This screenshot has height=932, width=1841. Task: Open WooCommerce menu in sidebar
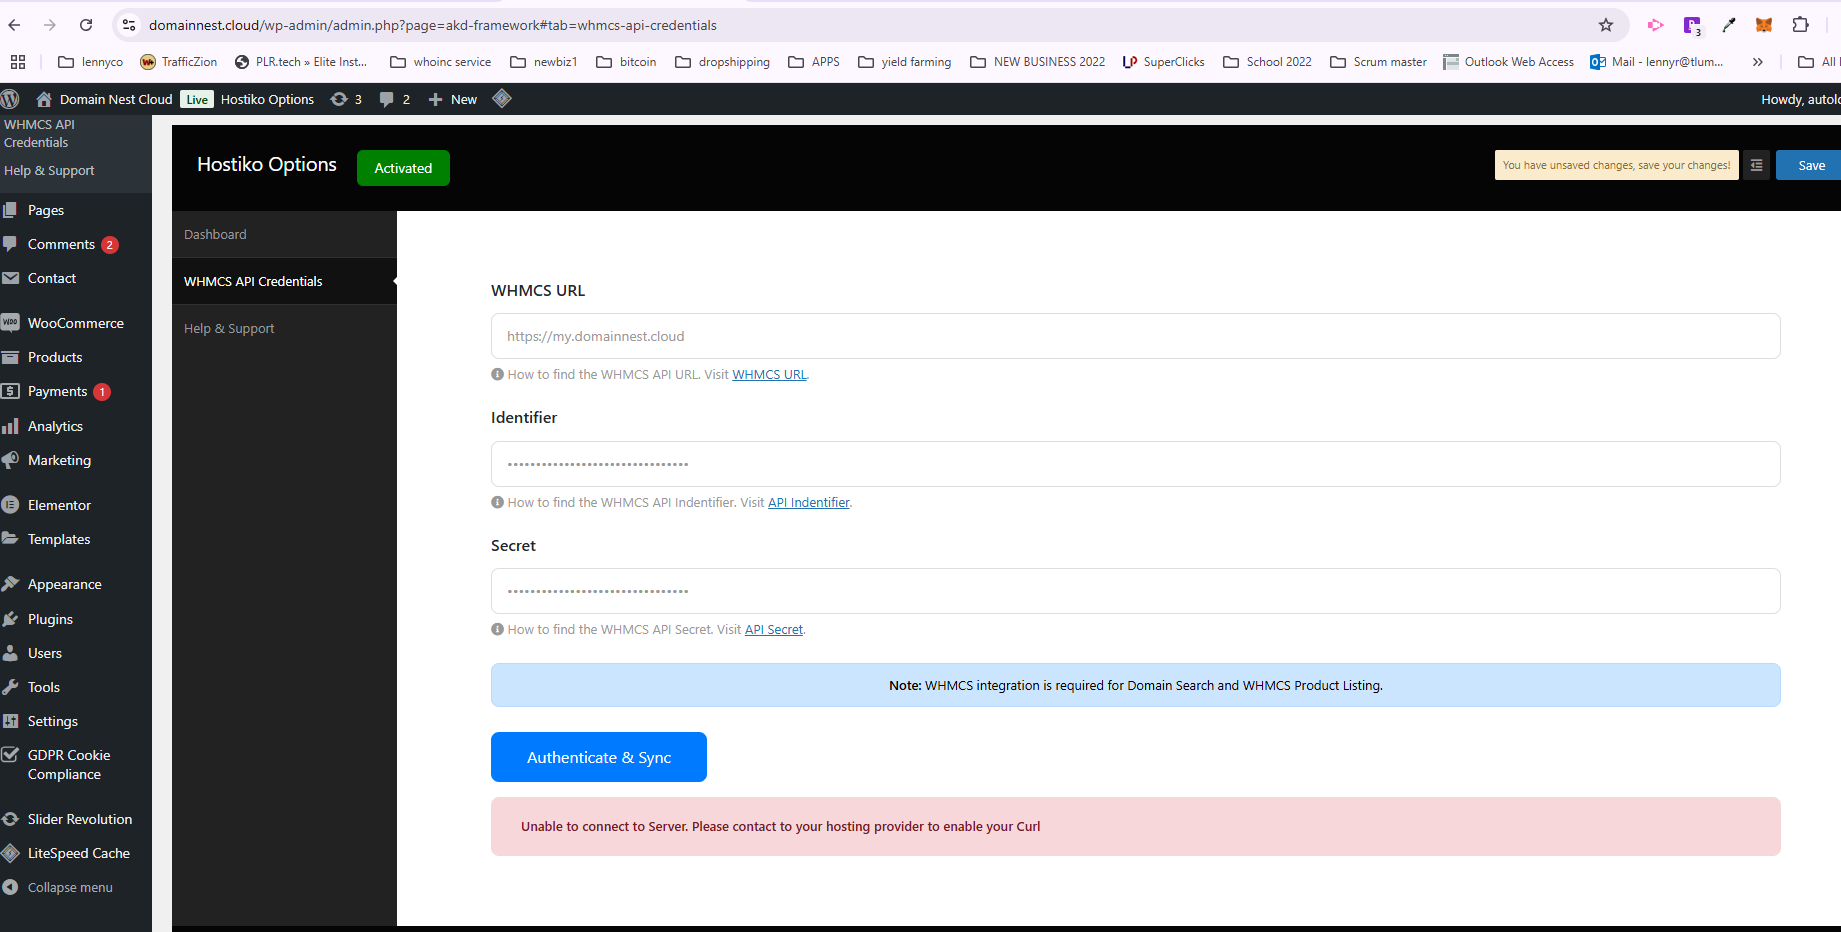[x=76, y=323]
